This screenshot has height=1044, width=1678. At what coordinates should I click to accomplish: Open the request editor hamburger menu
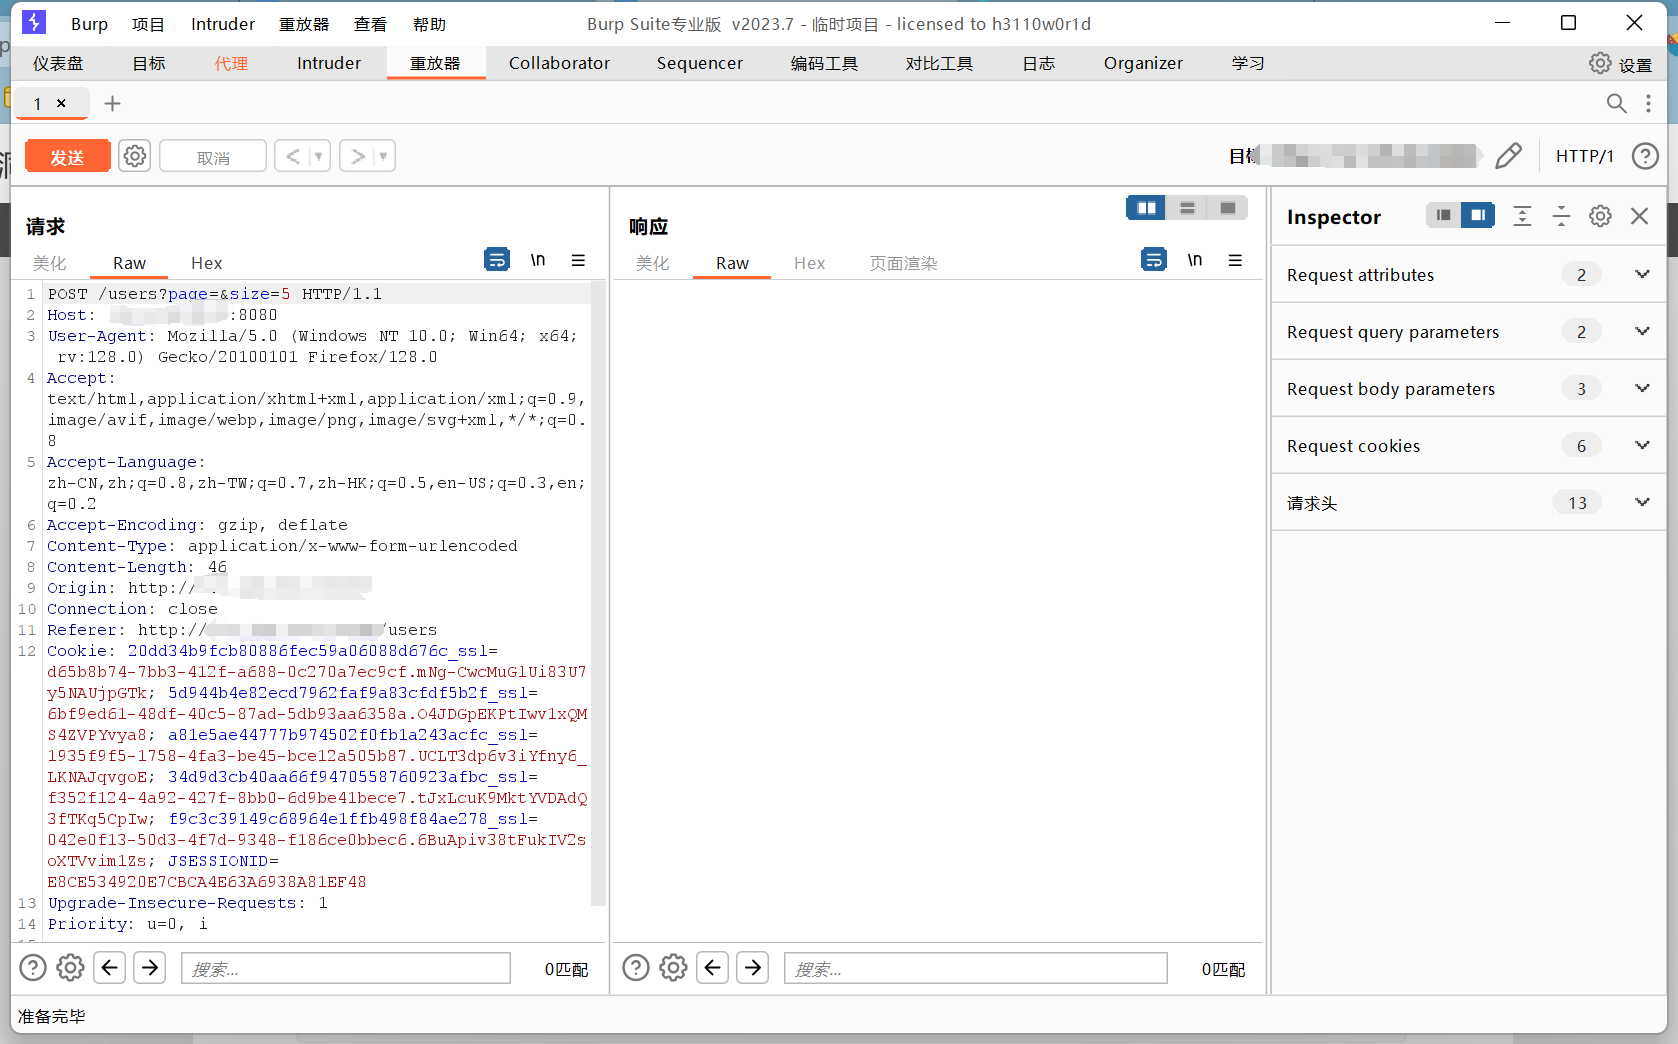[x=578, y=260]
